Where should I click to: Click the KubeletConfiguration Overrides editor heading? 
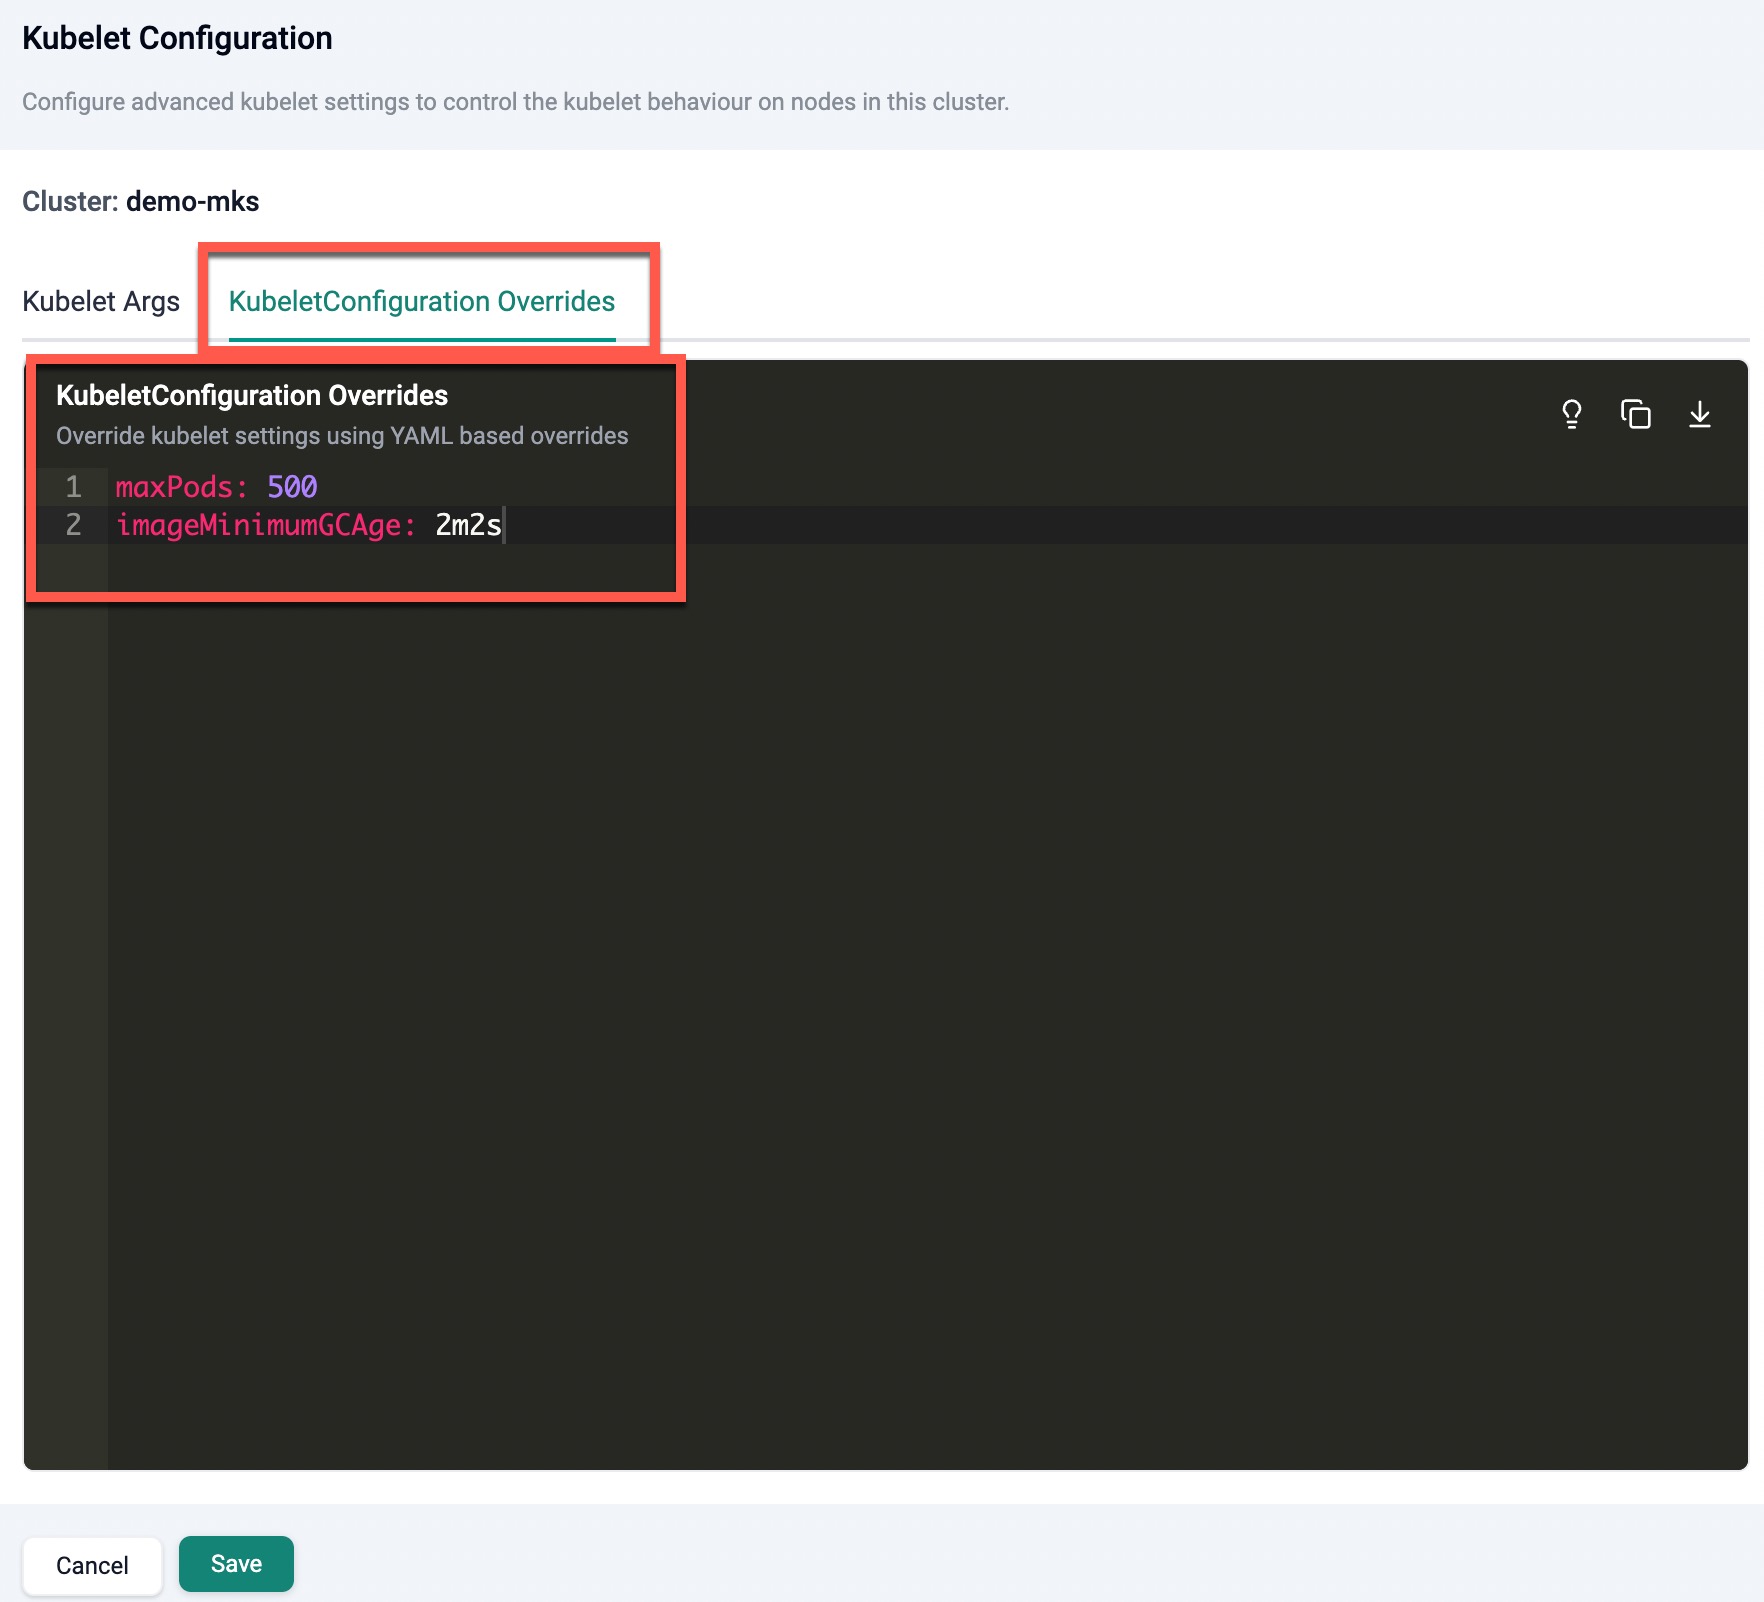coord(252,396)
